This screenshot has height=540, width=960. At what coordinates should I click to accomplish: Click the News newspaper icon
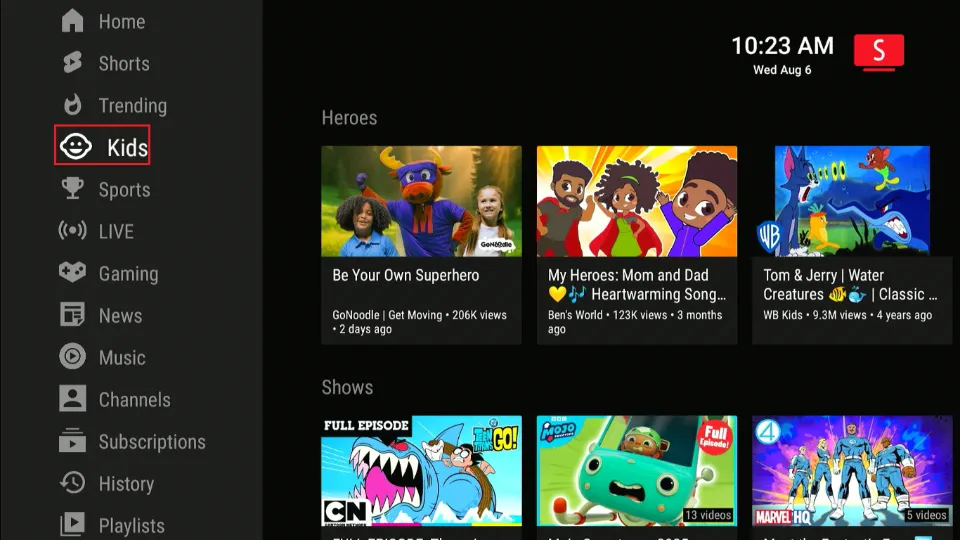click(72, 315)
